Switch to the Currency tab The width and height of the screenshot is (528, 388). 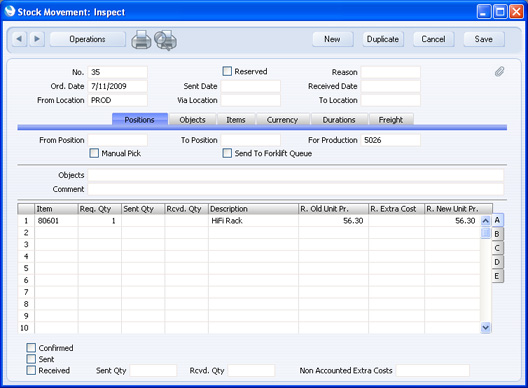[282, 120]
